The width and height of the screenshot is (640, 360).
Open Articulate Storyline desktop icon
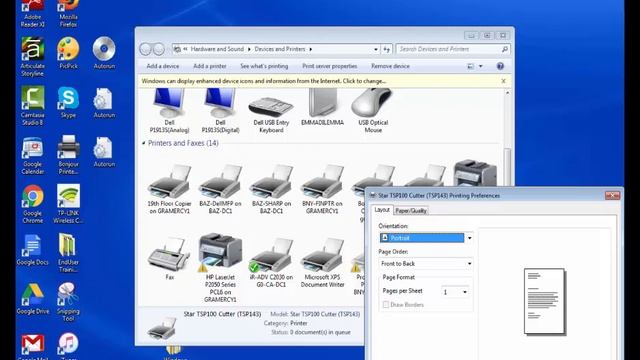33,56
